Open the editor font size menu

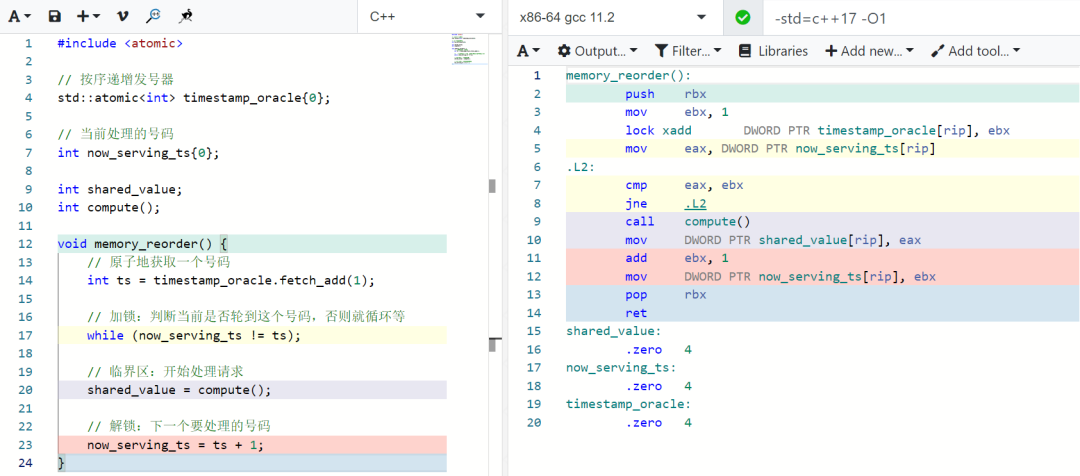click(19, 17)
